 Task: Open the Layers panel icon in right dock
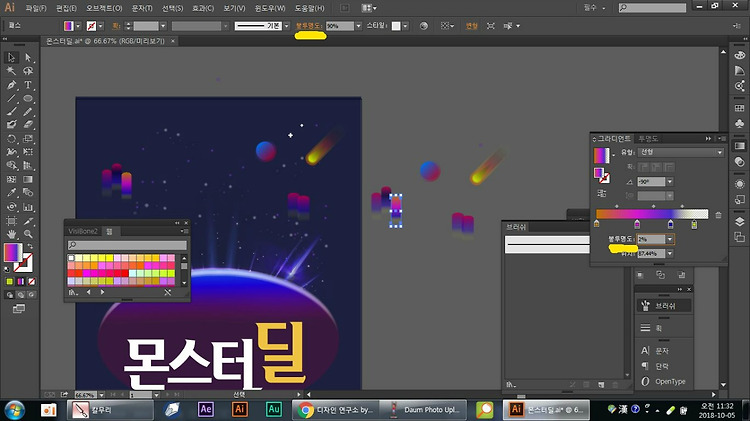click(739, 222)
